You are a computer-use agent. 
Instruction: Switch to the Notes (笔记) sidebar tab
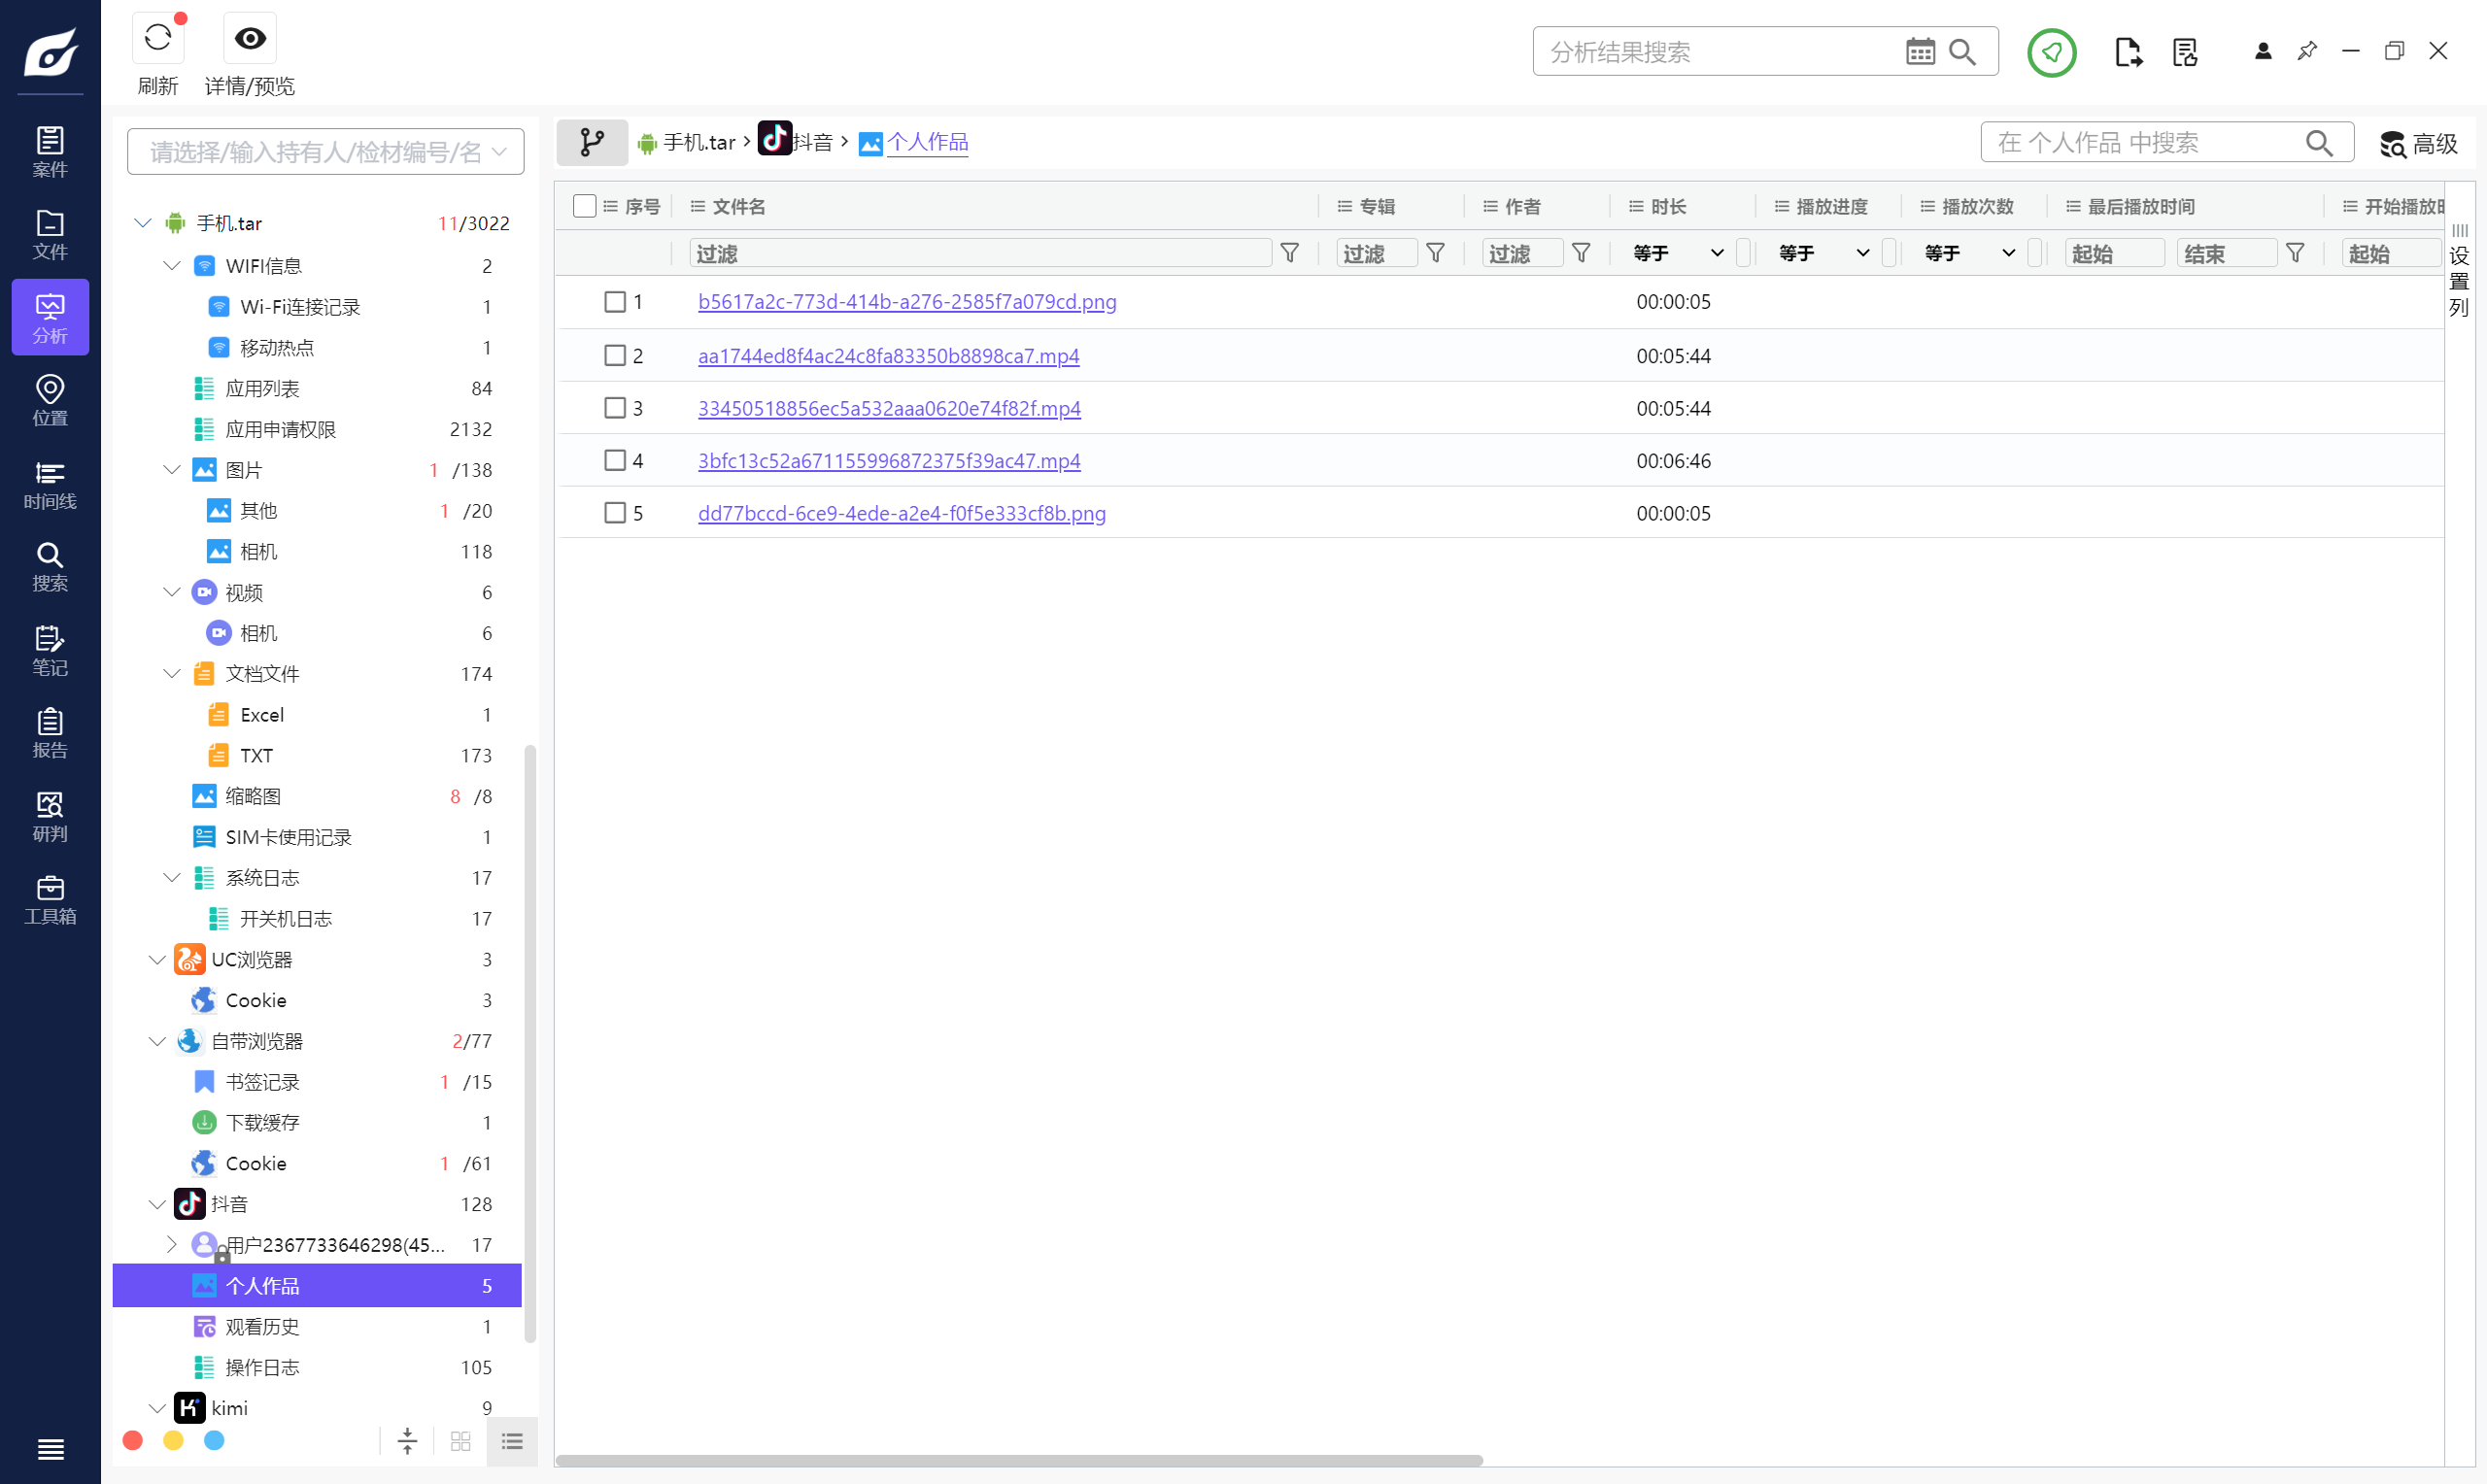tap(49, 650)
